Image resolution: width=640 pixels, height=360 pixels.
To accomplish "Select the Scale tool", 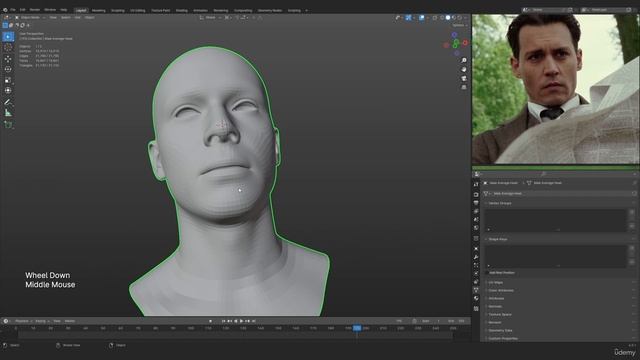I will 8,80.
